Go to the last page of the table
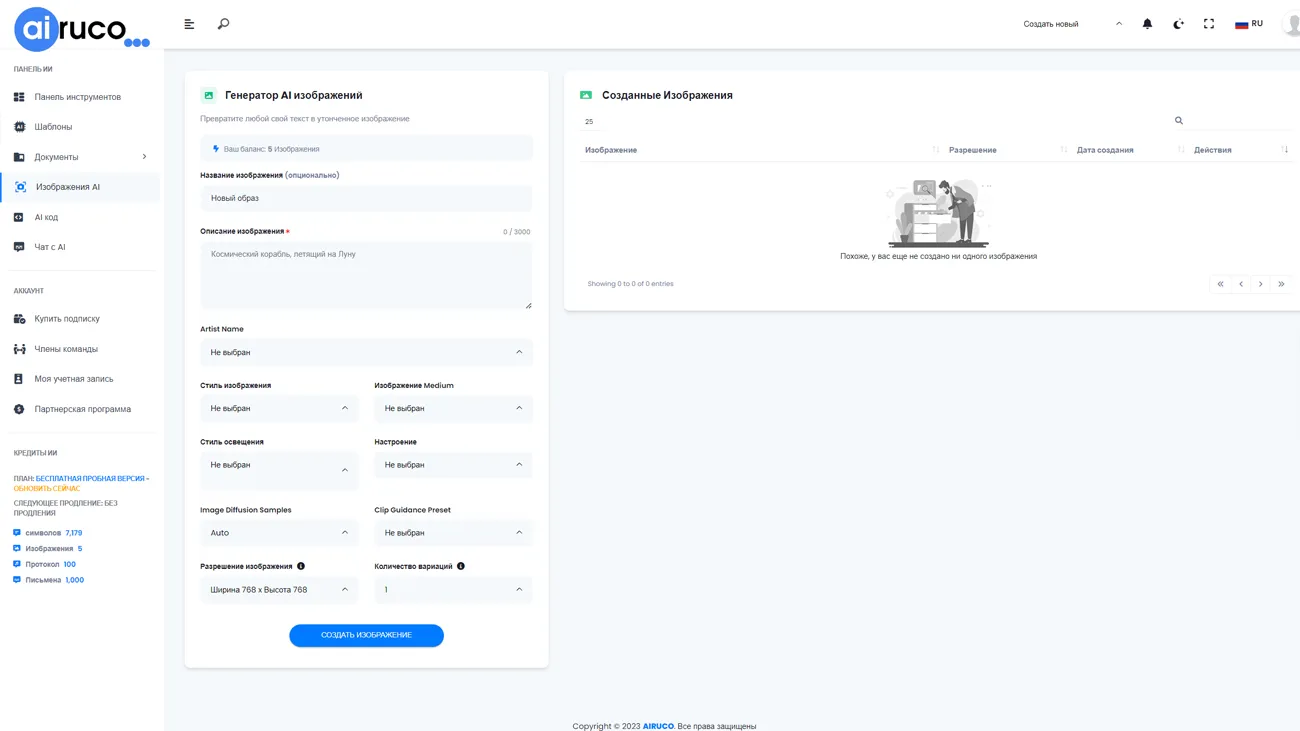This screenshot has height=731, width=1300. pos(1281,284)
